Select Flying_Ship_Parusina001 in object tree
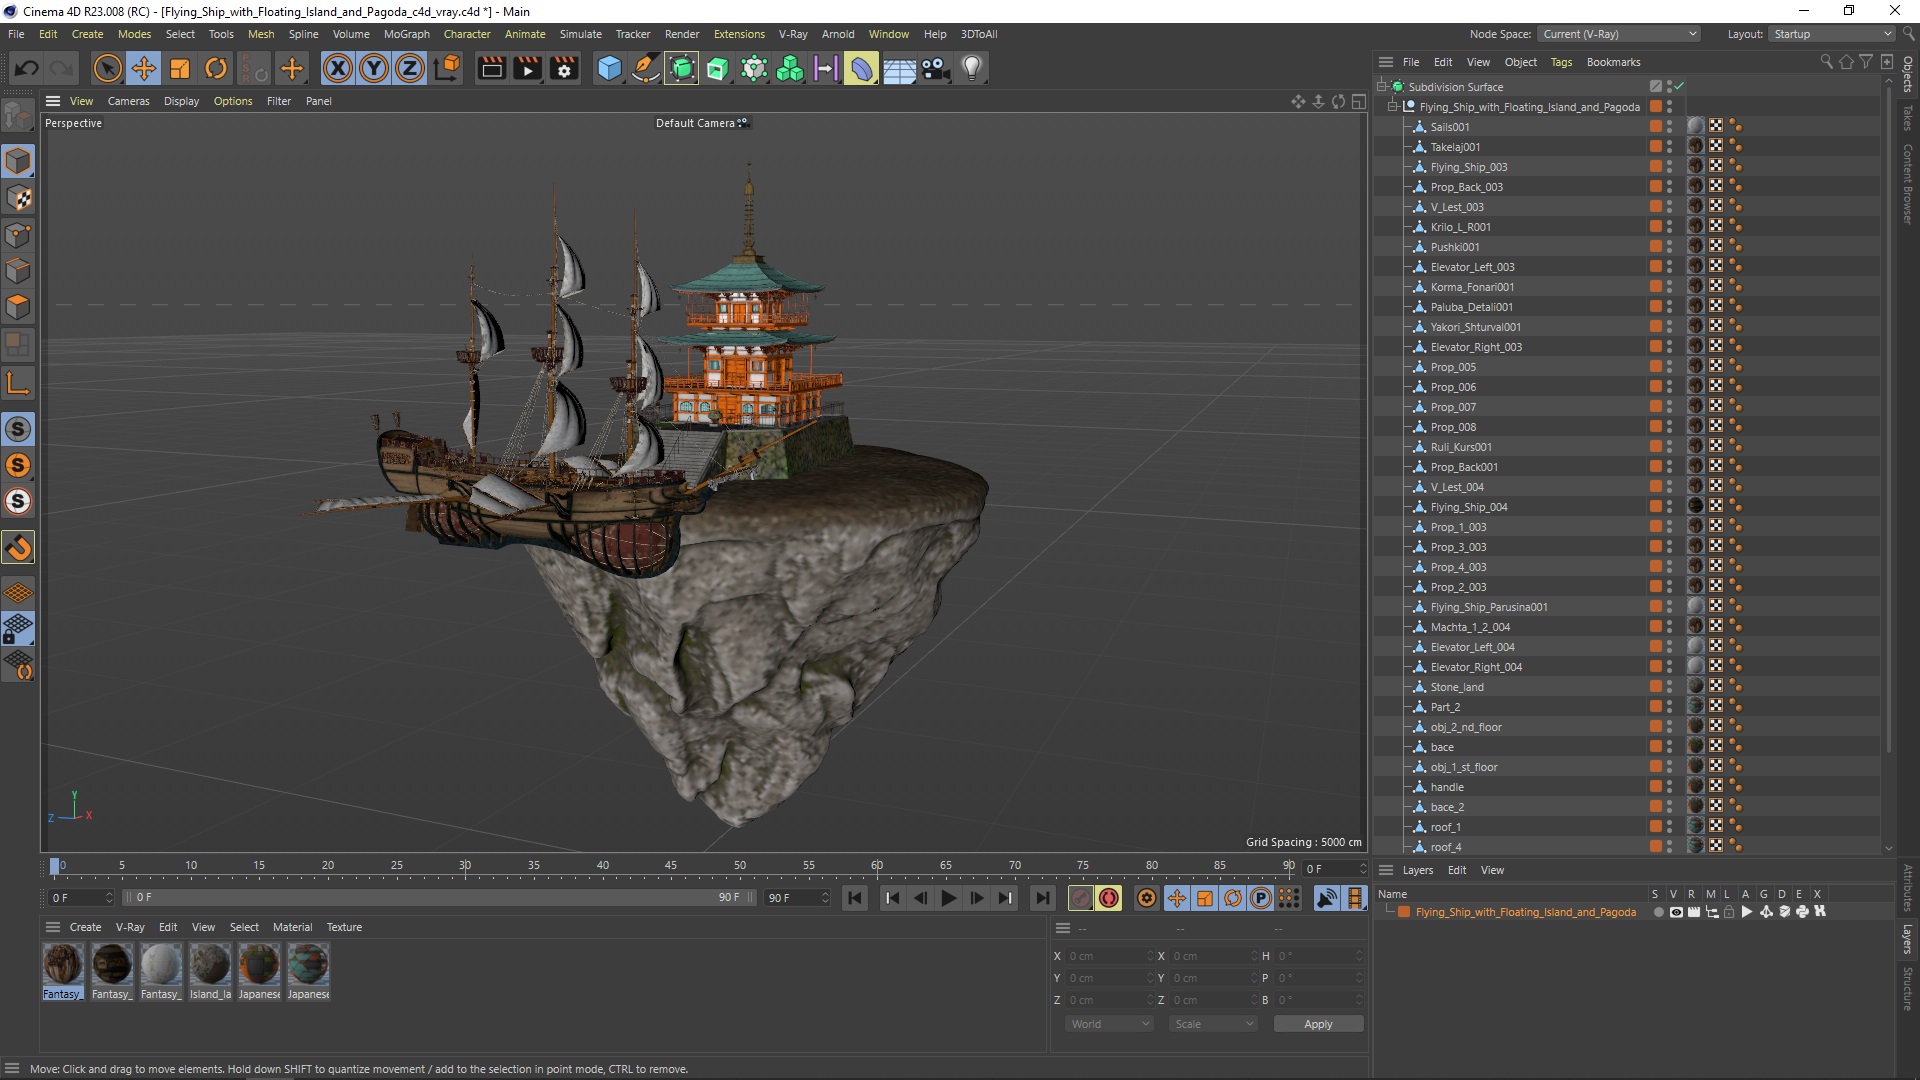1920x1080 pixels. (1488, 607)
